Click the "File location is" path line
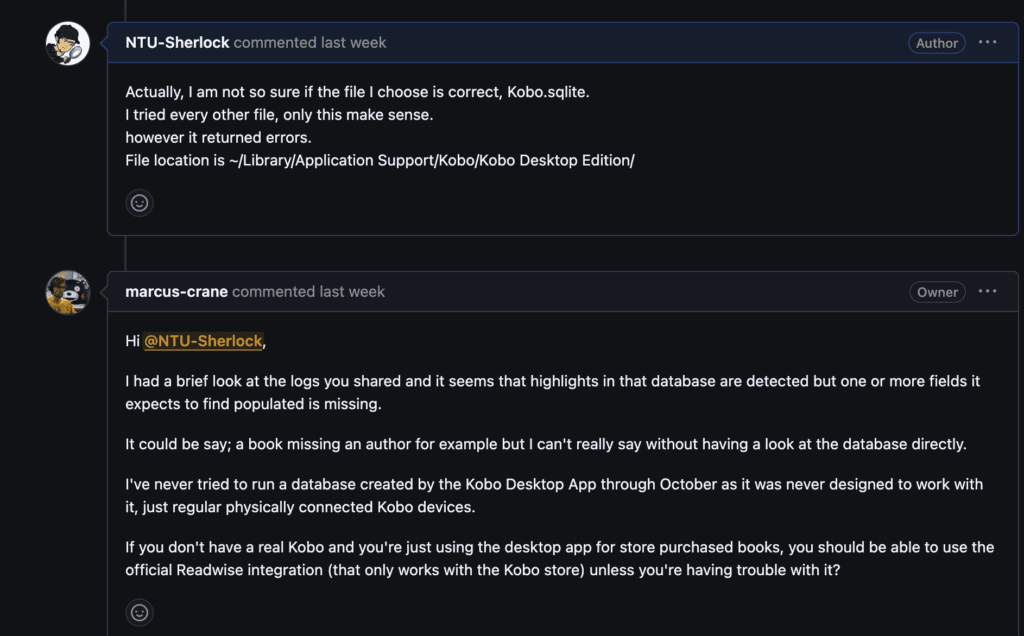 380,160
